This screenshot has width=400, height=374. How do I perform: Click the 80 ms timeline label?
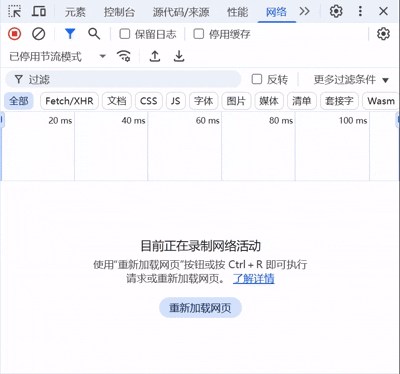click(x=281, y=120)
